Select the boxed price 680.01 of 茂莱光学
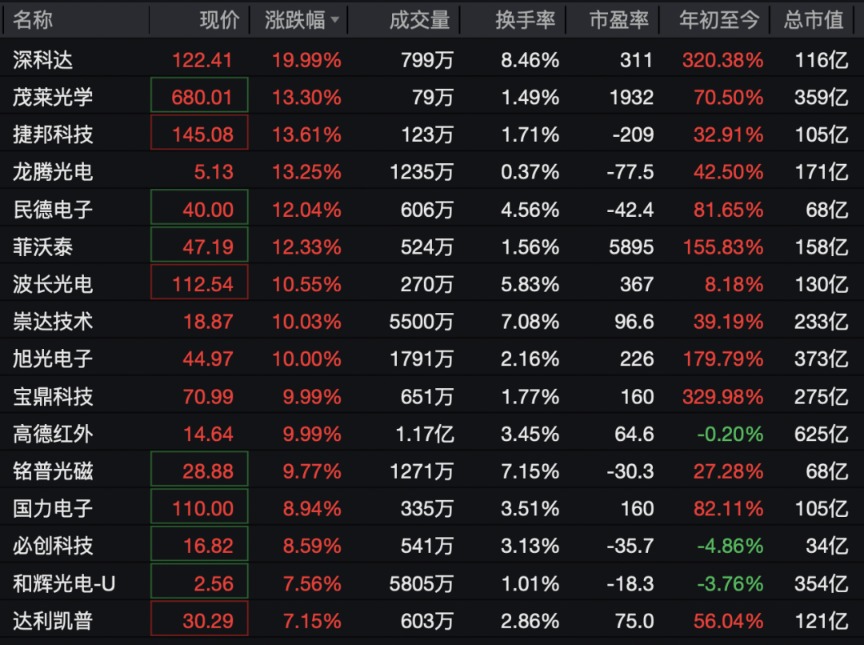 (x=199, y=96)
